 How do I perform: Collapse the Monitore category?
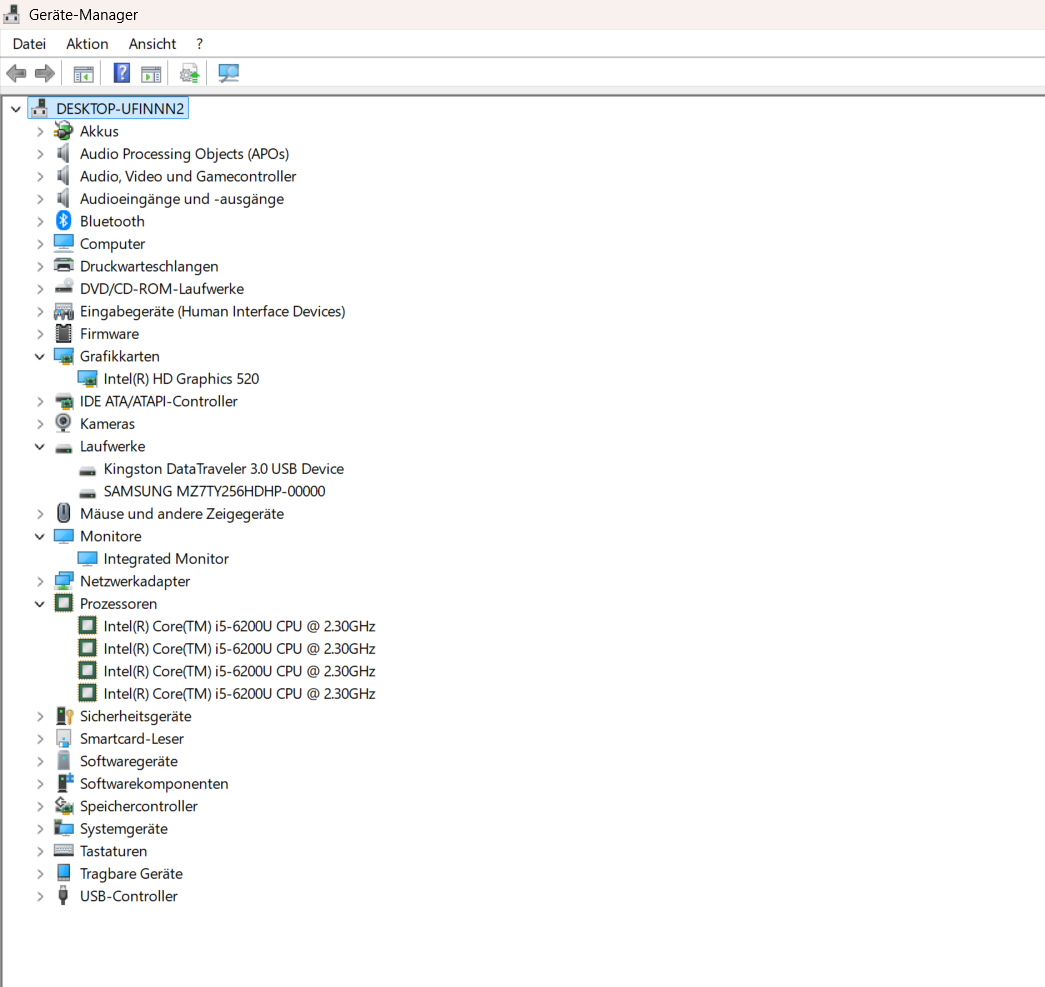39,536
